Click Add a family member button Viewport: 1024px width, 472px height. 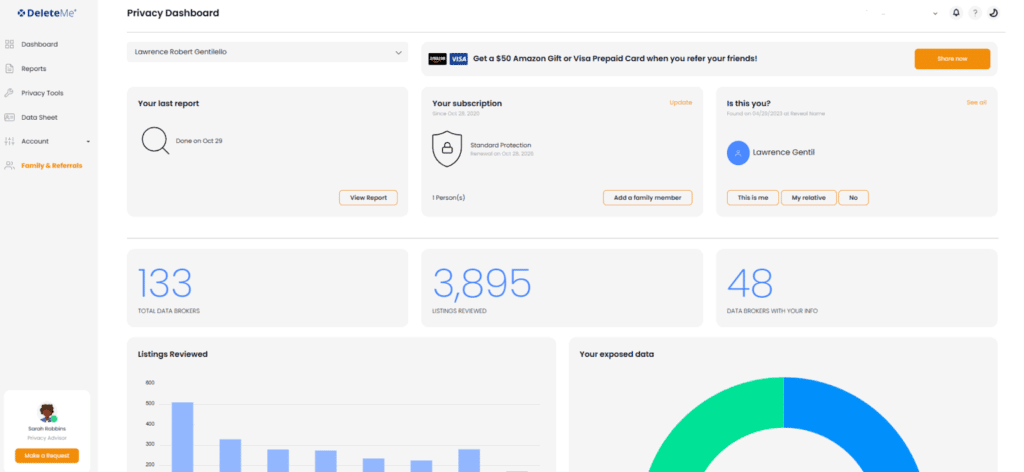click(x=647, y=198)
